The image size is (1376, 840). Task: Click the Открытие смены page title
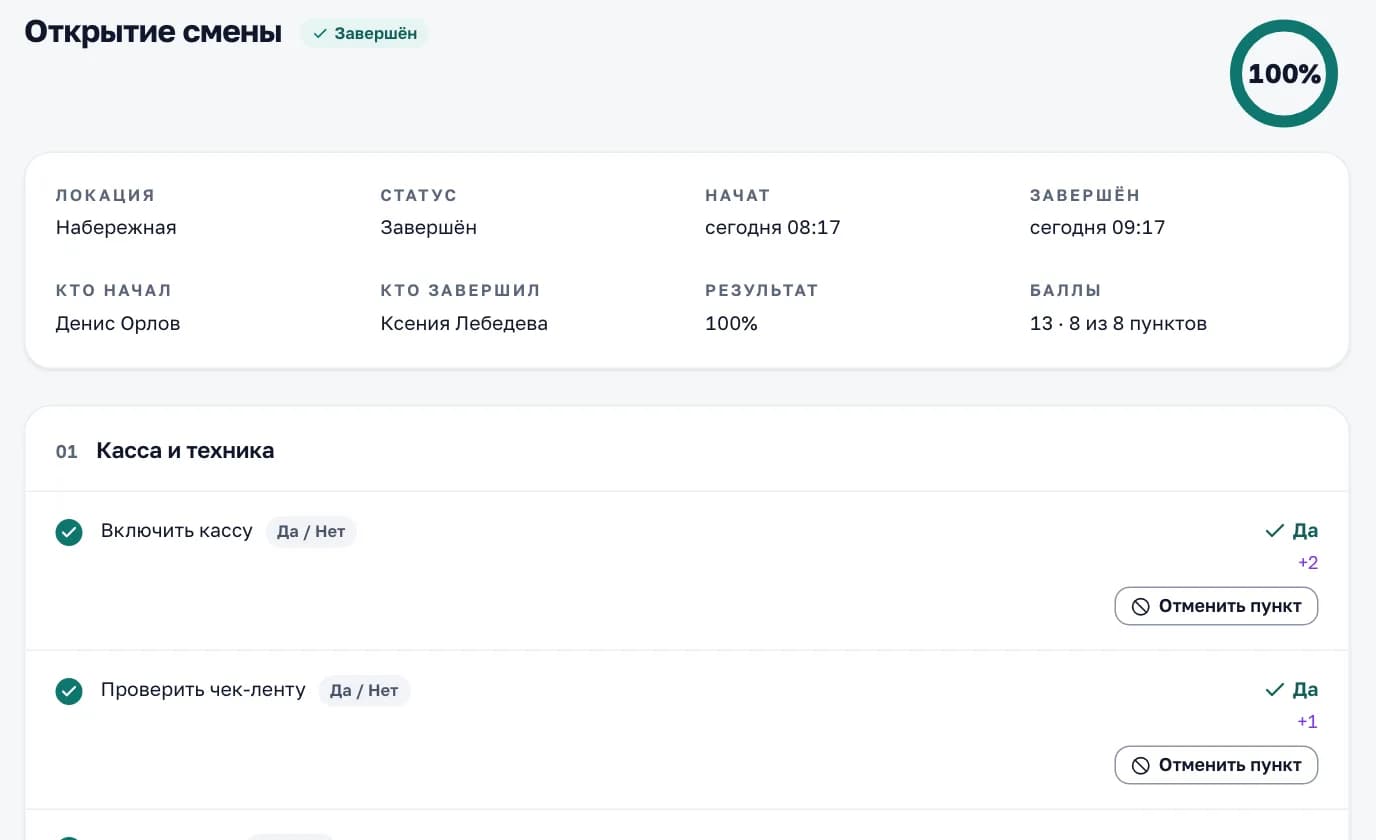[x=153, y=32]
